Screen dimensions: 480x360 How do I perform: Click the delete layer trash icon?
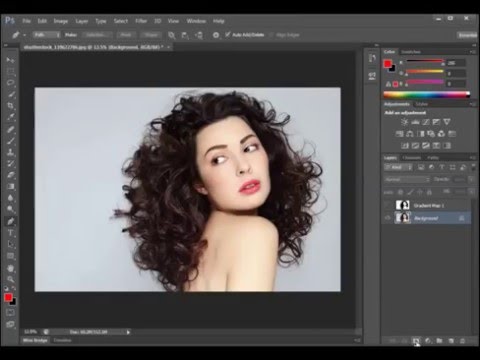(x=462, y=341)
